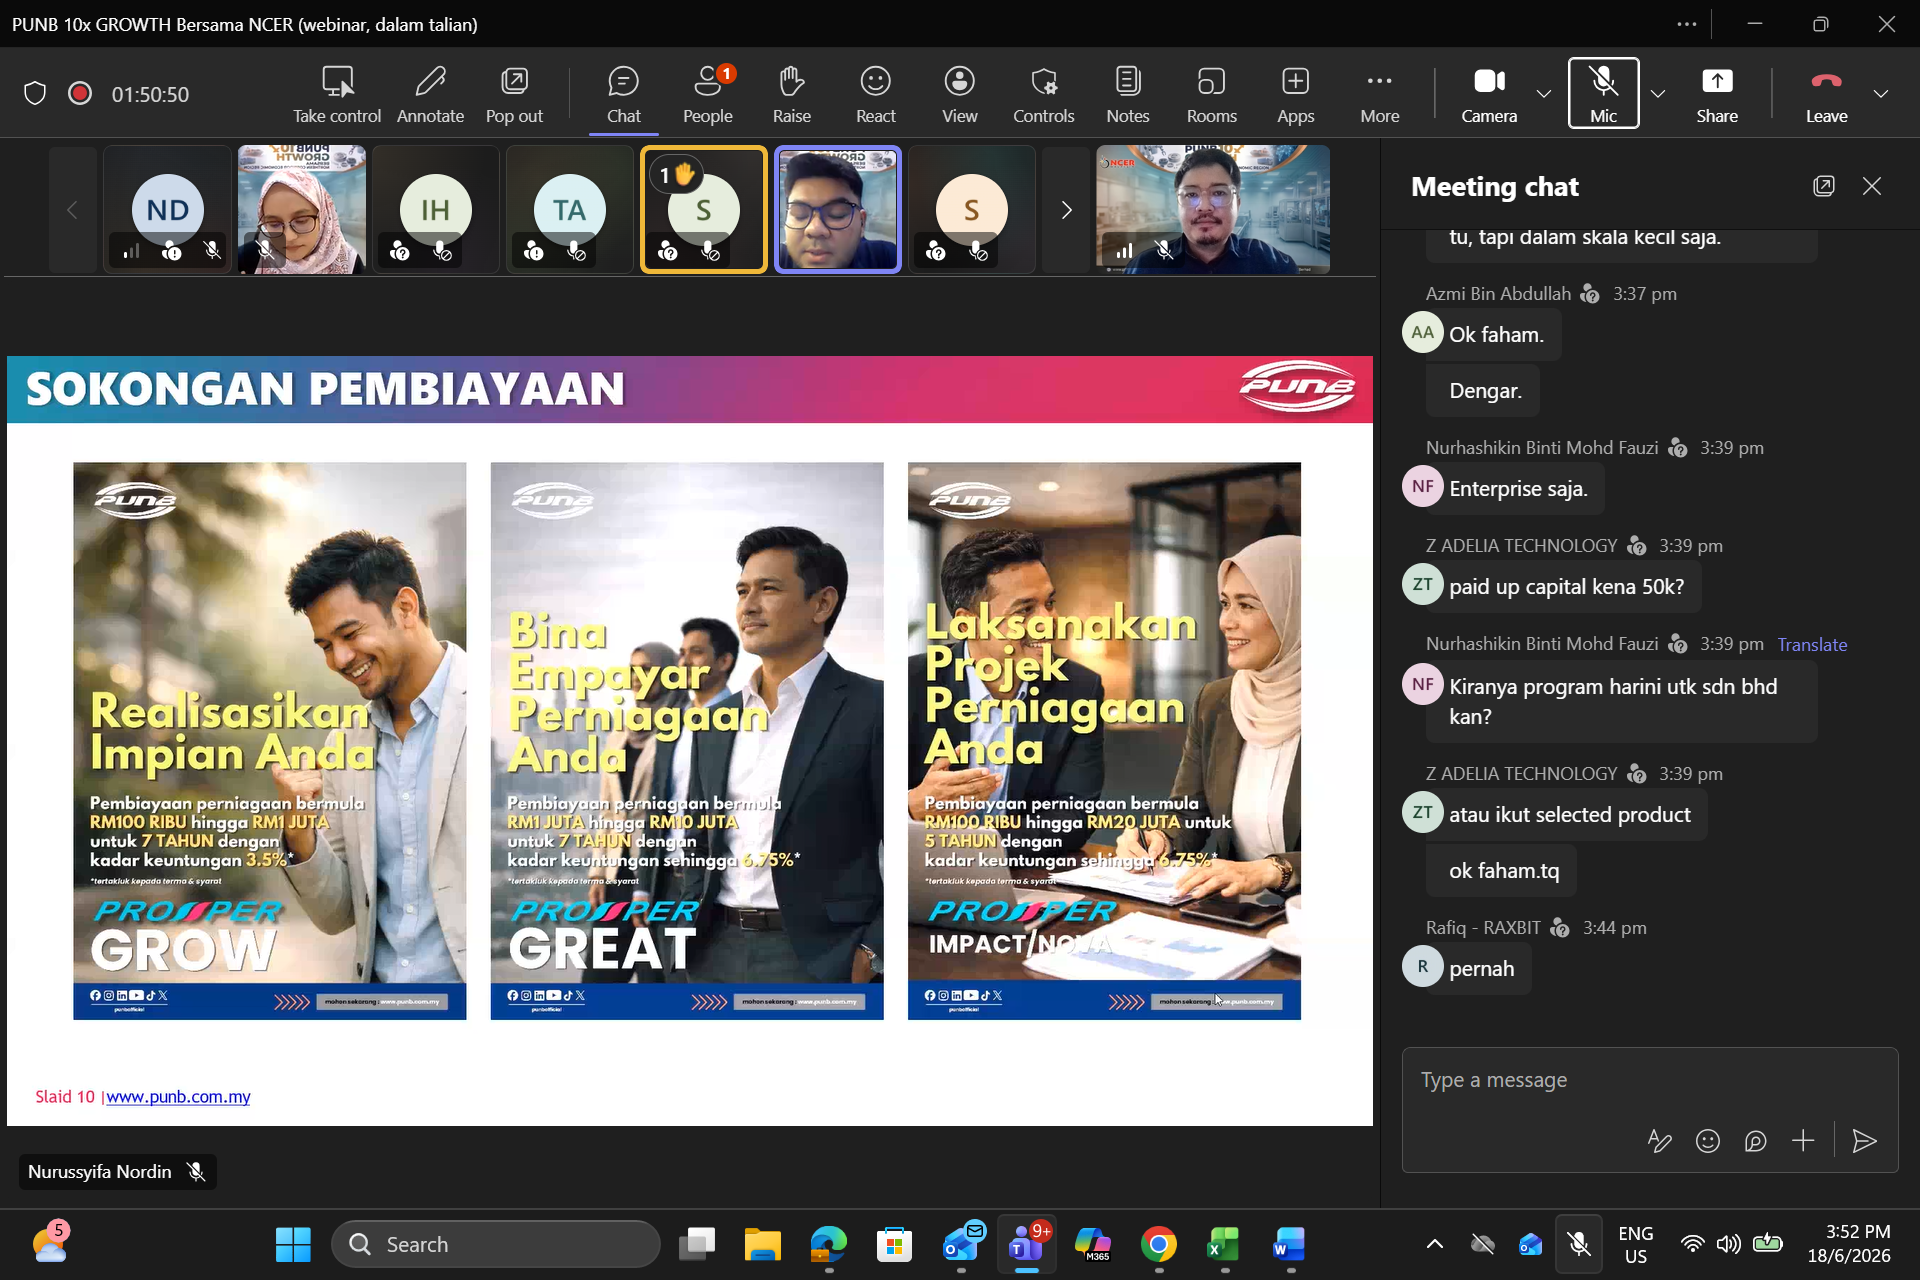The width and height of the screenshot is (1920, 1280).
Task: Click ZT avatar beside paid up capital message
Action: point(1422,585)
